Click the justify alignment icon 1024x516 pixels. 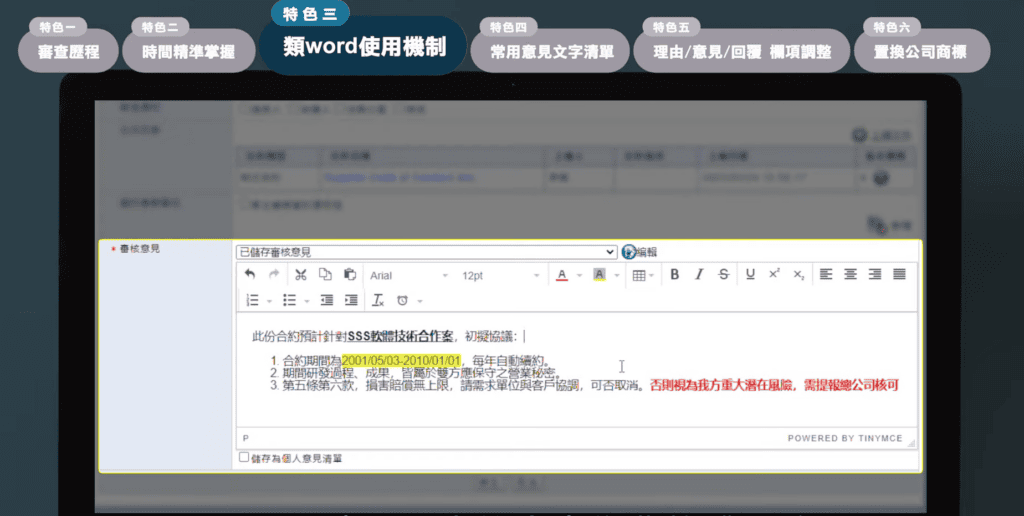[x=899, y=275]
